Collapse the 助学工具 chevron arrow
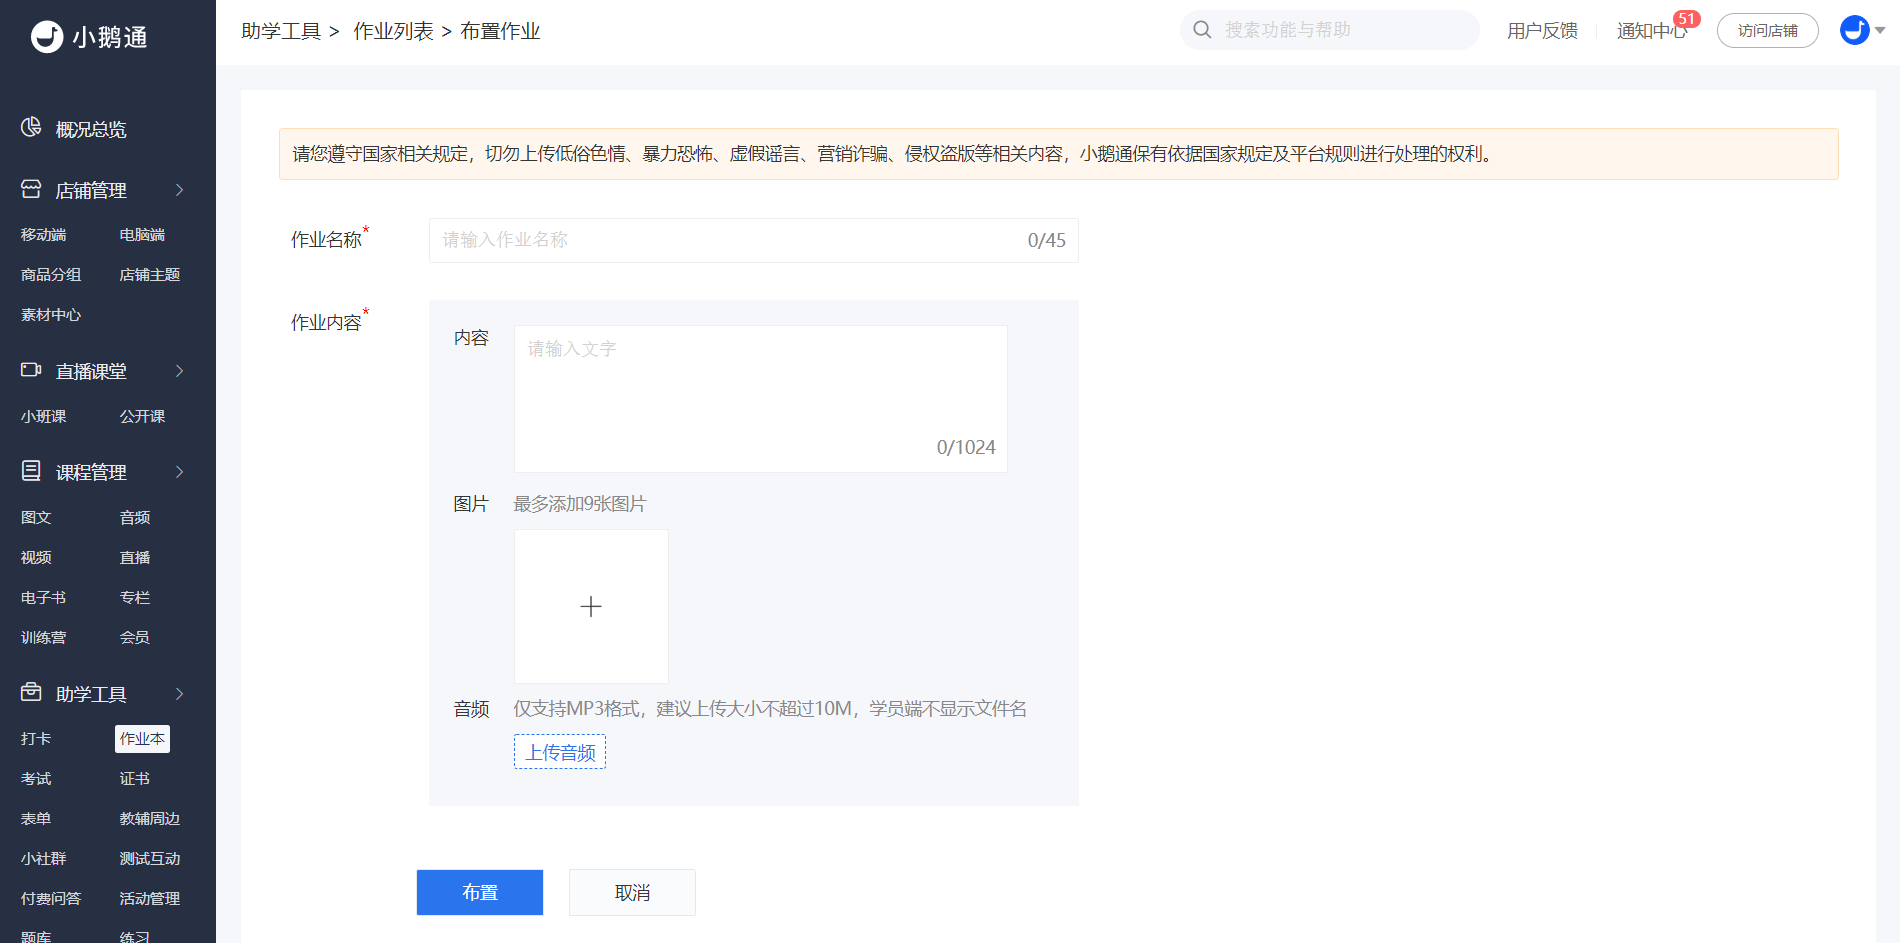 [180, 693]
